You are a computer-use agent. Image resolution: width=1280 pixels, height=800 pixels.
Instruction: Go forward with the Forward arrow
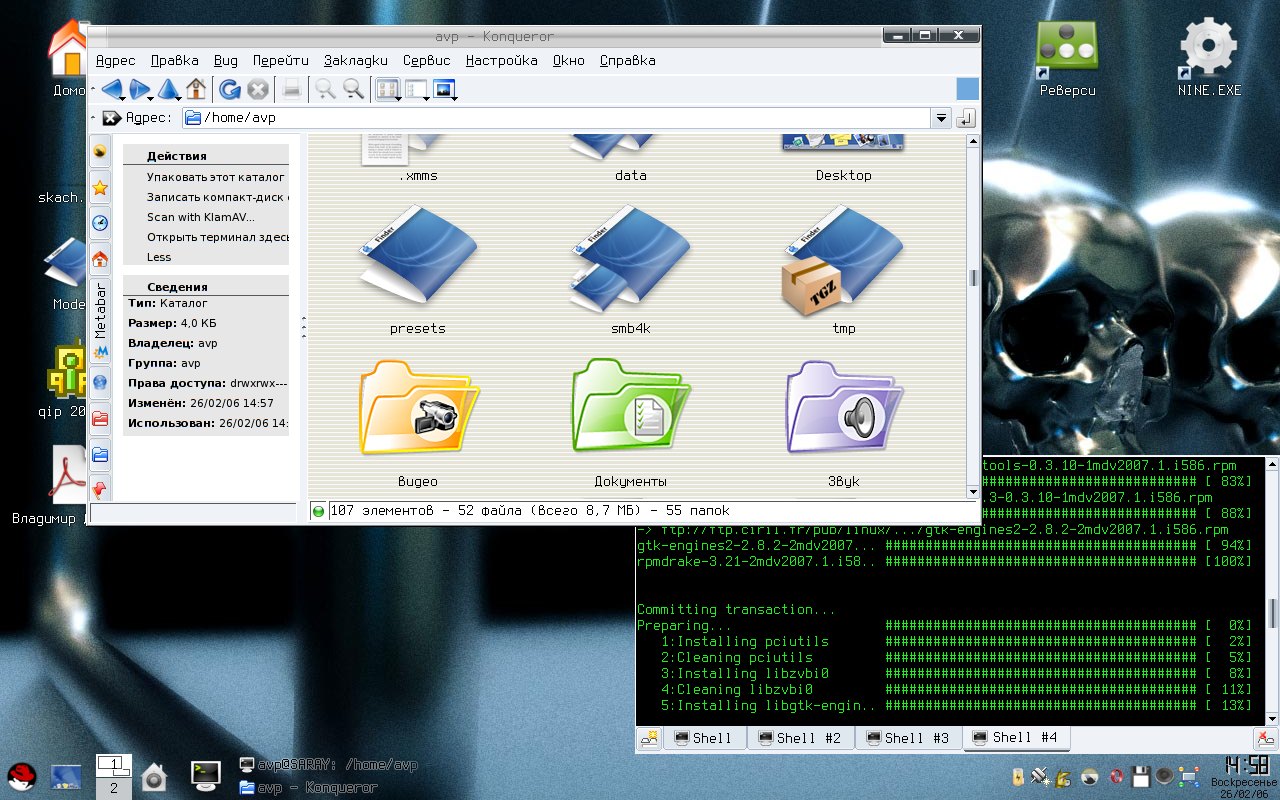[x=139, y=89]
